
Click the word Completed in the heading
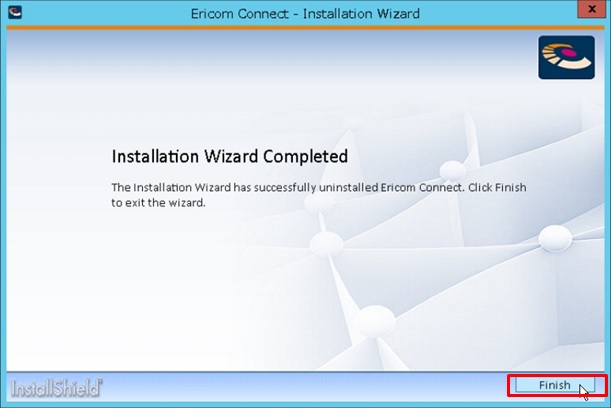(305, 156)
